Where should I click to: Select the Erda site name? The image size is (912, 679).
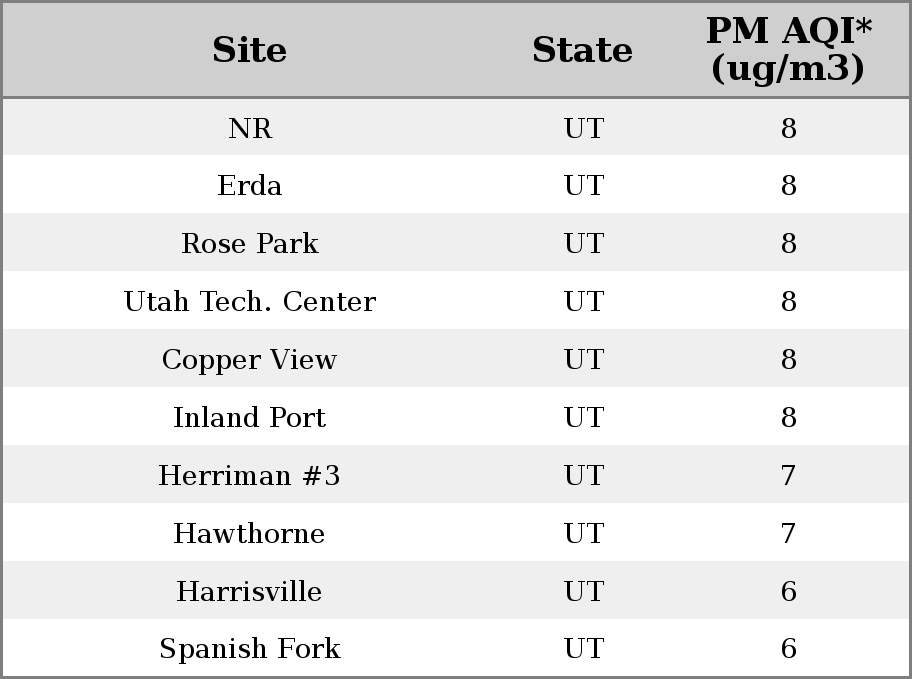point(250,186)
